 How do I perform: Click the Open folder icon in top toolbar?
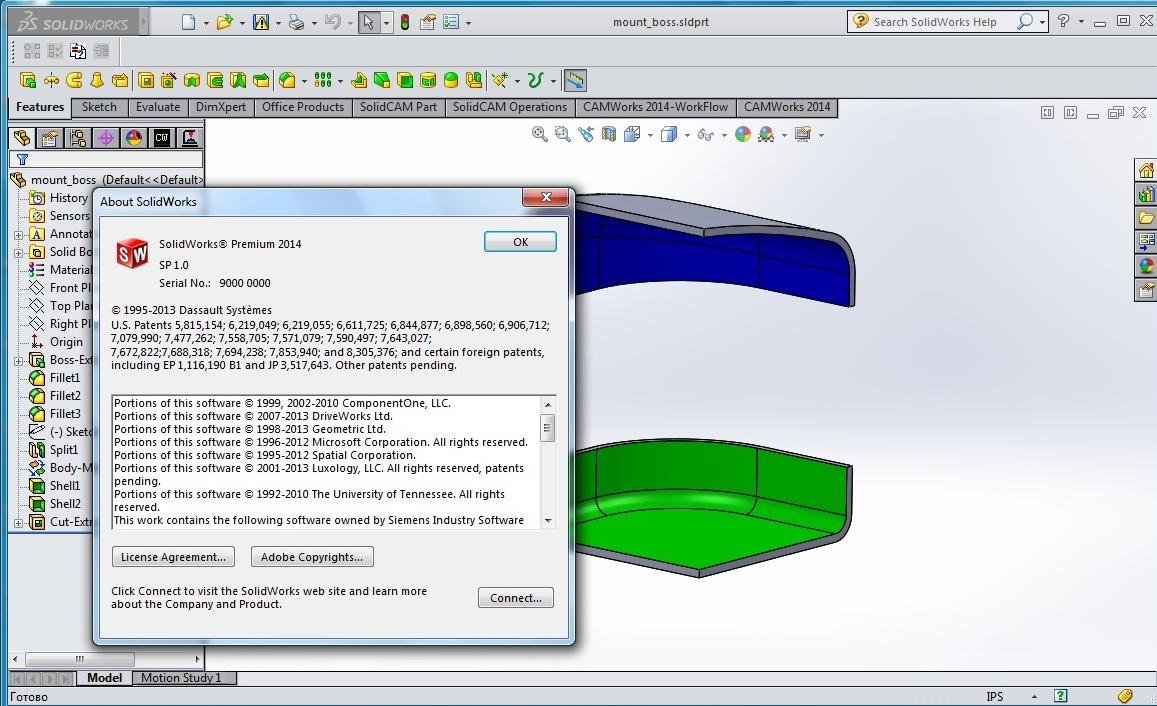pyautogui.click(x=224, y=22)
